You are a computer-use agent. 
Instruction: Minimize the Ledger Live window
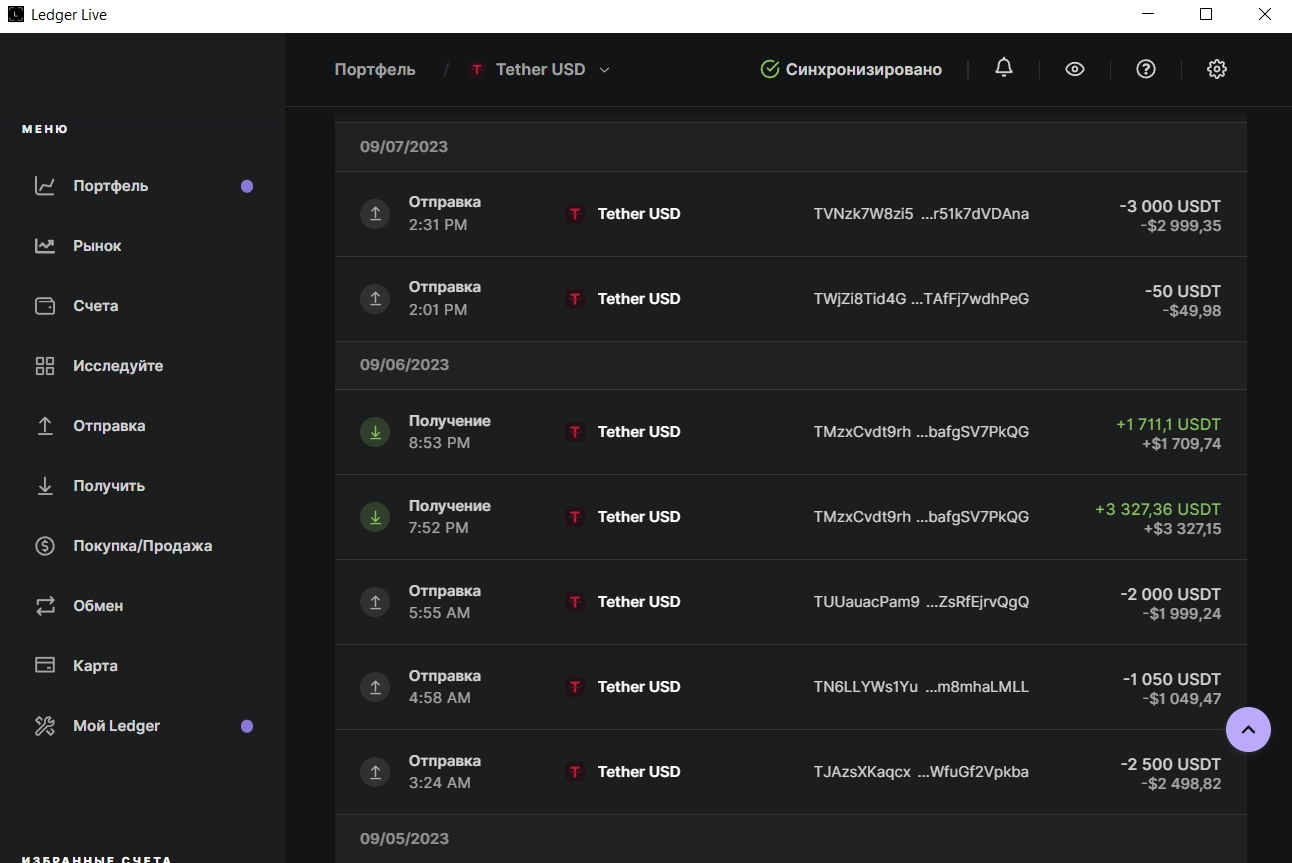[x=1148, y=15]
